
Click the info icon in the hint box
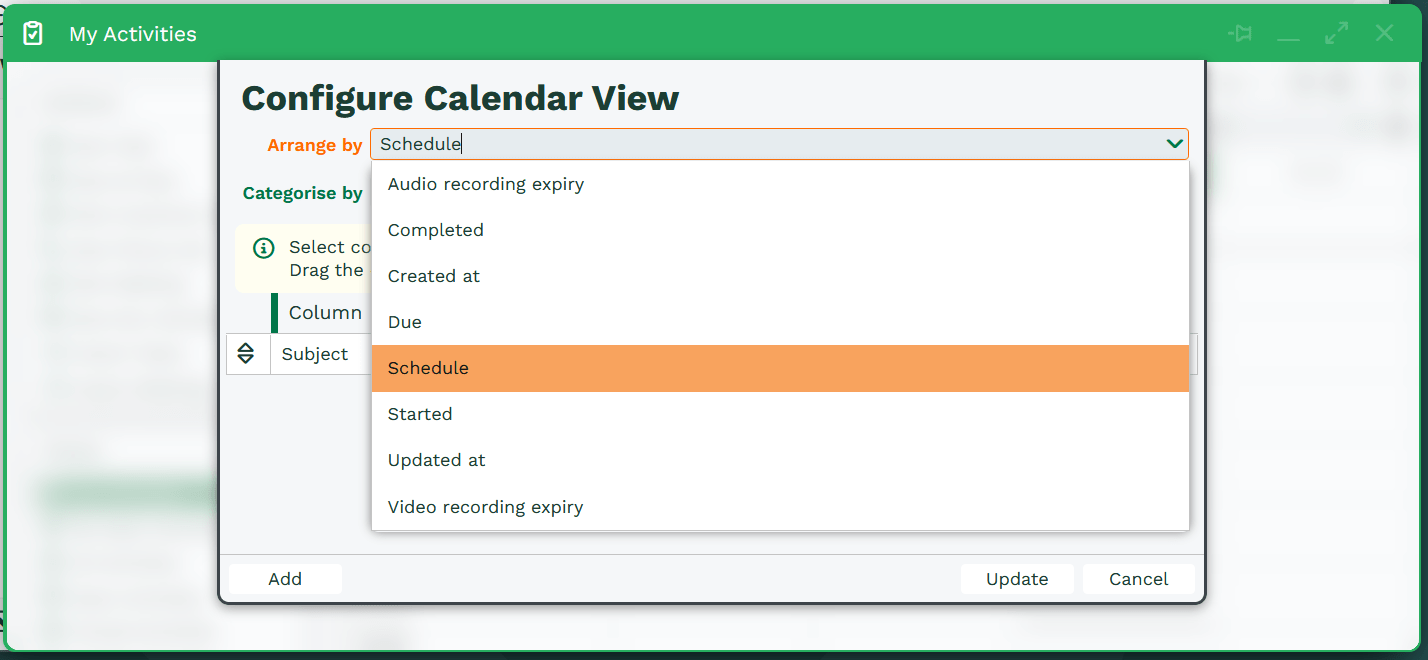pyautogui.click(x=263, y=248)
